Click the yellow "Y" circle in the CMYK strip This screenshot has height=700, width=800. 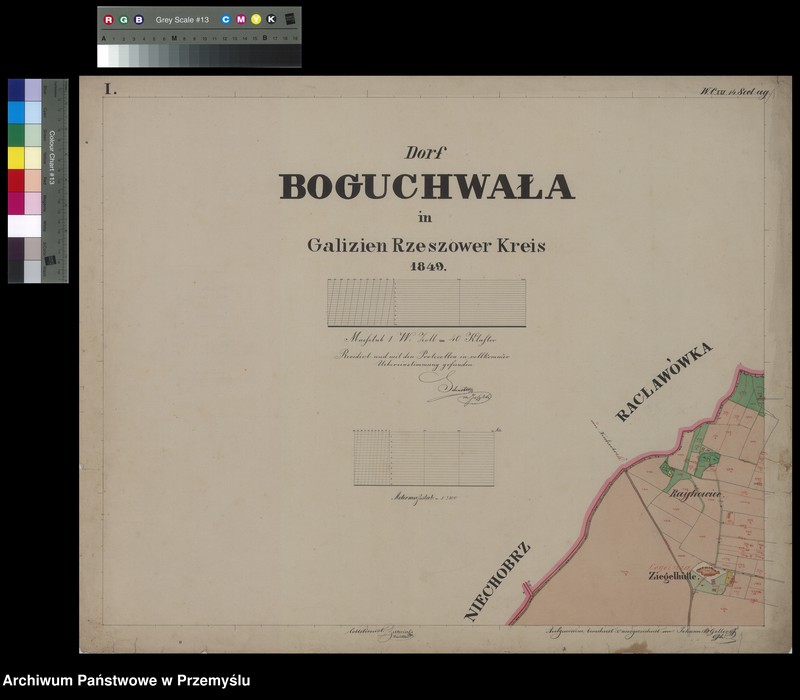(257, 17)
